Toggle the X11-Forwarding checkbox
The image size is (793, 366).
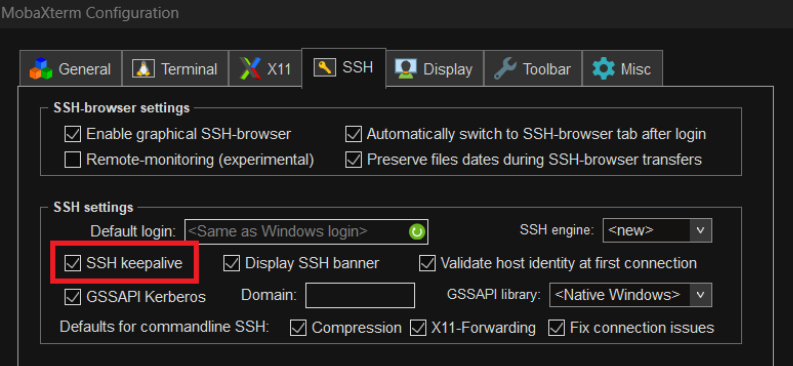[418, 328]
